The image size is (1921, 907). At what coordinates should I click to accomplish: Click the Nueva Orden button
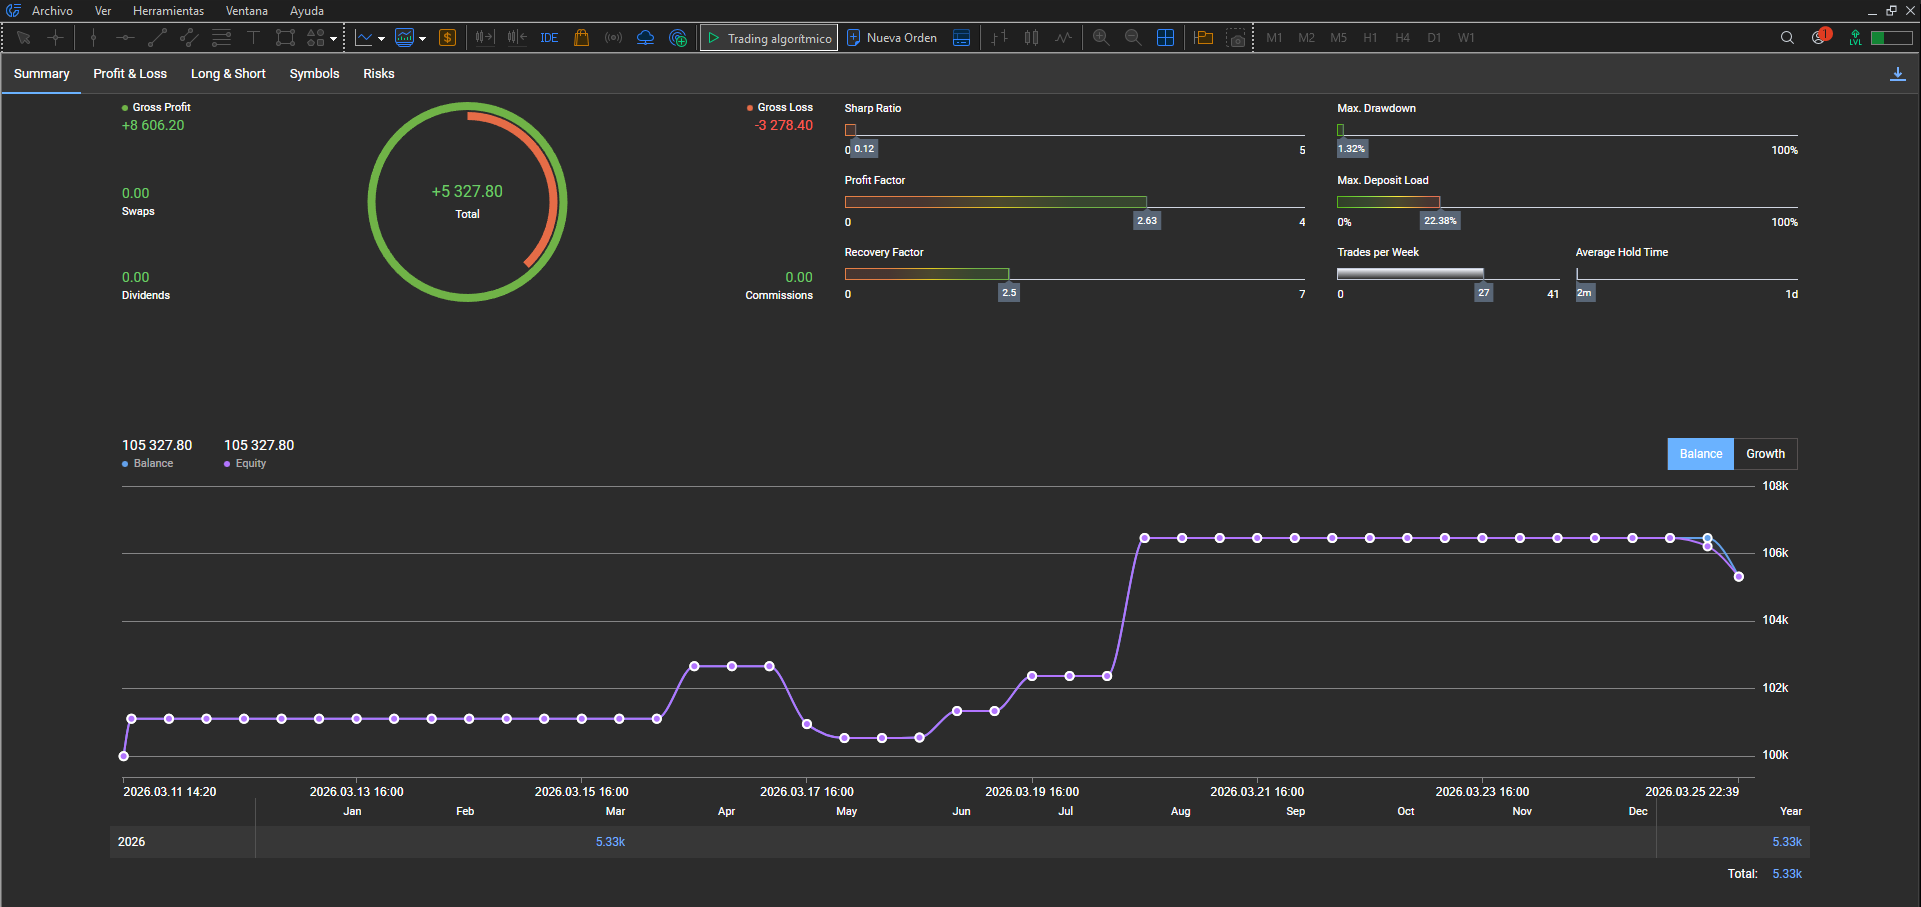[x=892, y=38]
